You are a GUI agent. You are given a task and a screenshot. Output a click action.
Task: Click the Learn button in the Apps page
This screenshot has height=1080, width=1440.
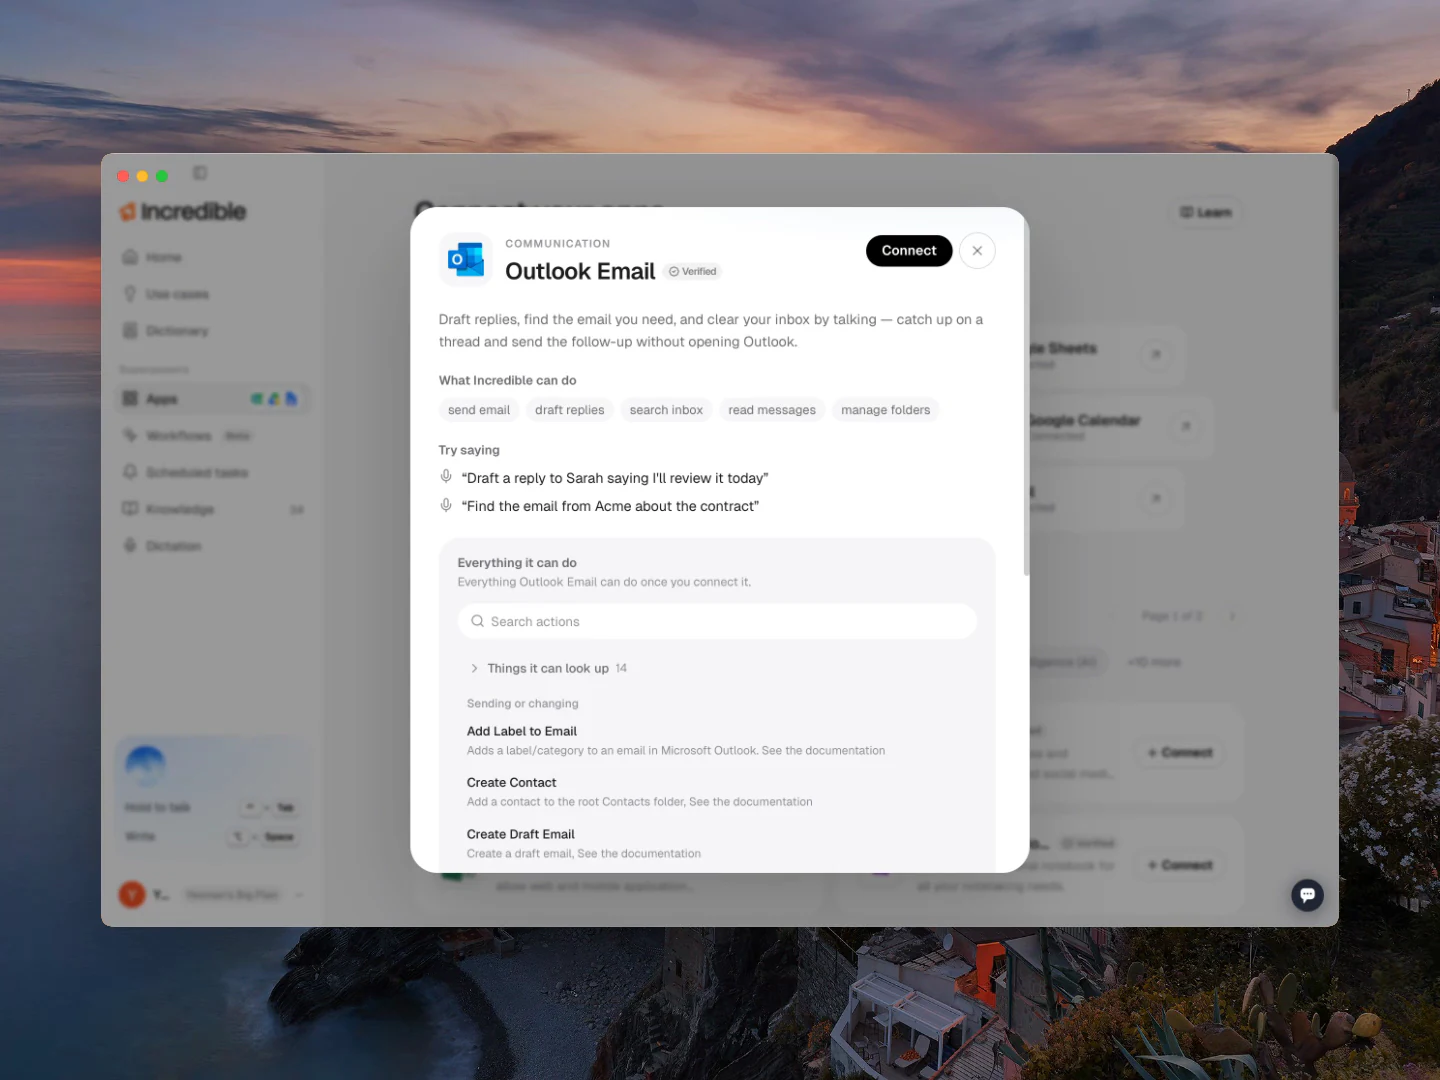(x=1205, y=212)
